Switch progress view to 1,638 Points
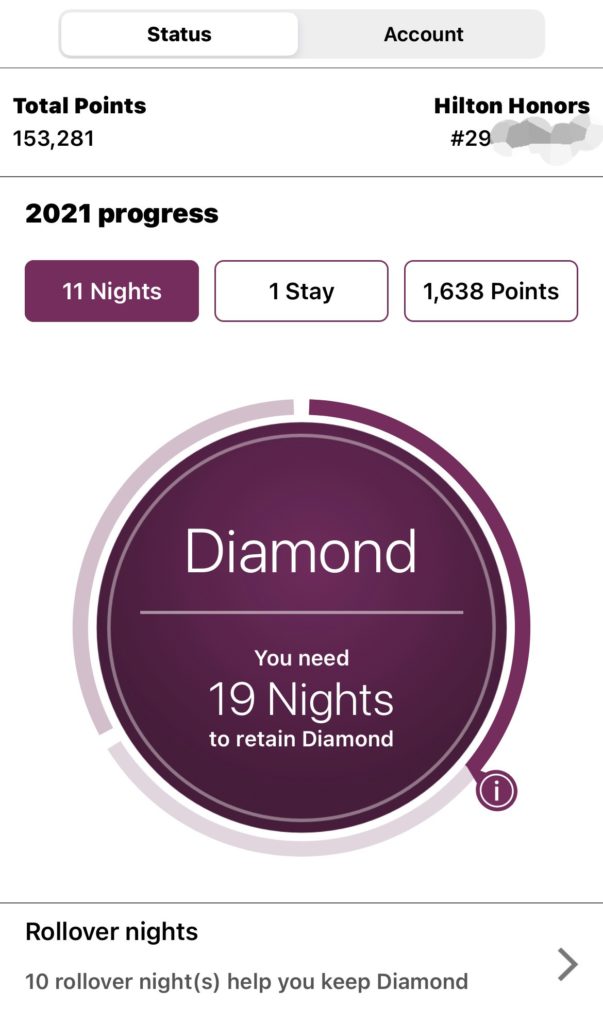Image resolution: width=603 pixels, height=1024 pixels. (491, 291)
